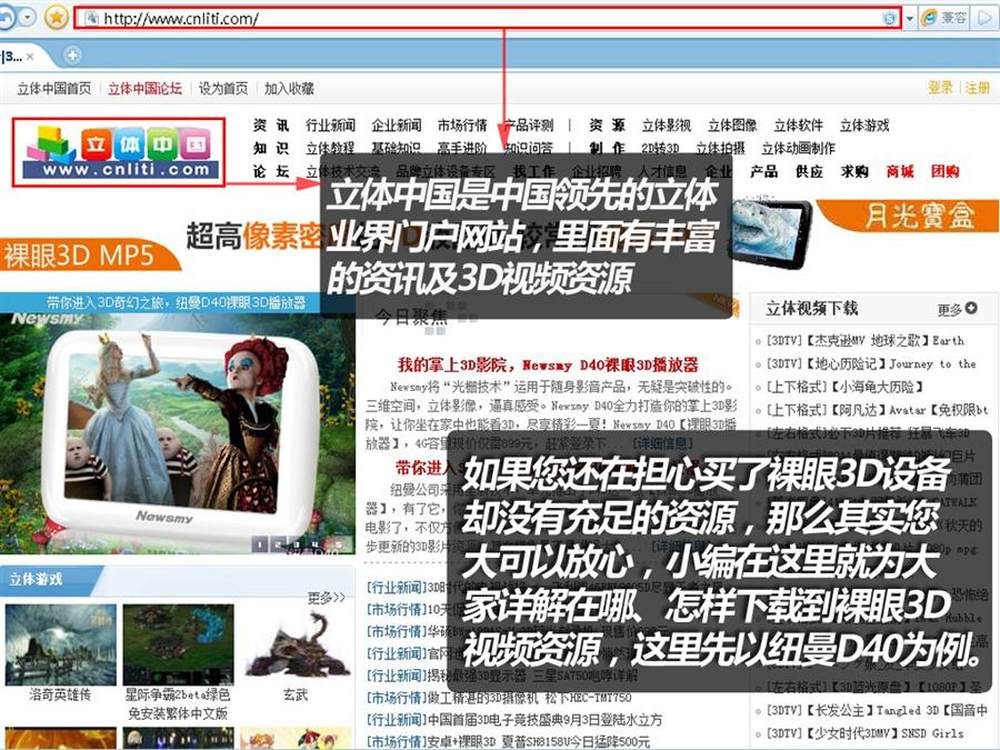This screenshot has width=1000, height=750.
Task: Click headline 我的掌上3D影院，Newsmy D40裸眼3D播放器
Action: pos(548,365)
